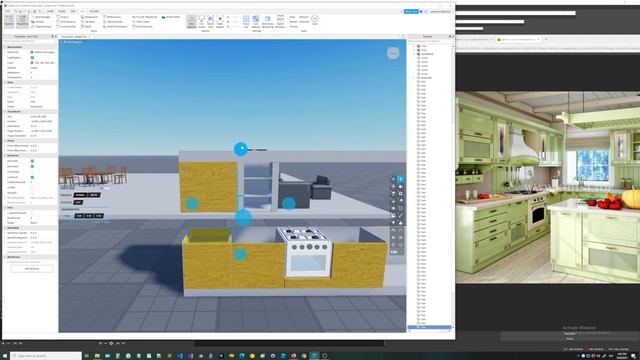Click the browser window address bar
The image size is (640, 360).
(x=548, y=48)
